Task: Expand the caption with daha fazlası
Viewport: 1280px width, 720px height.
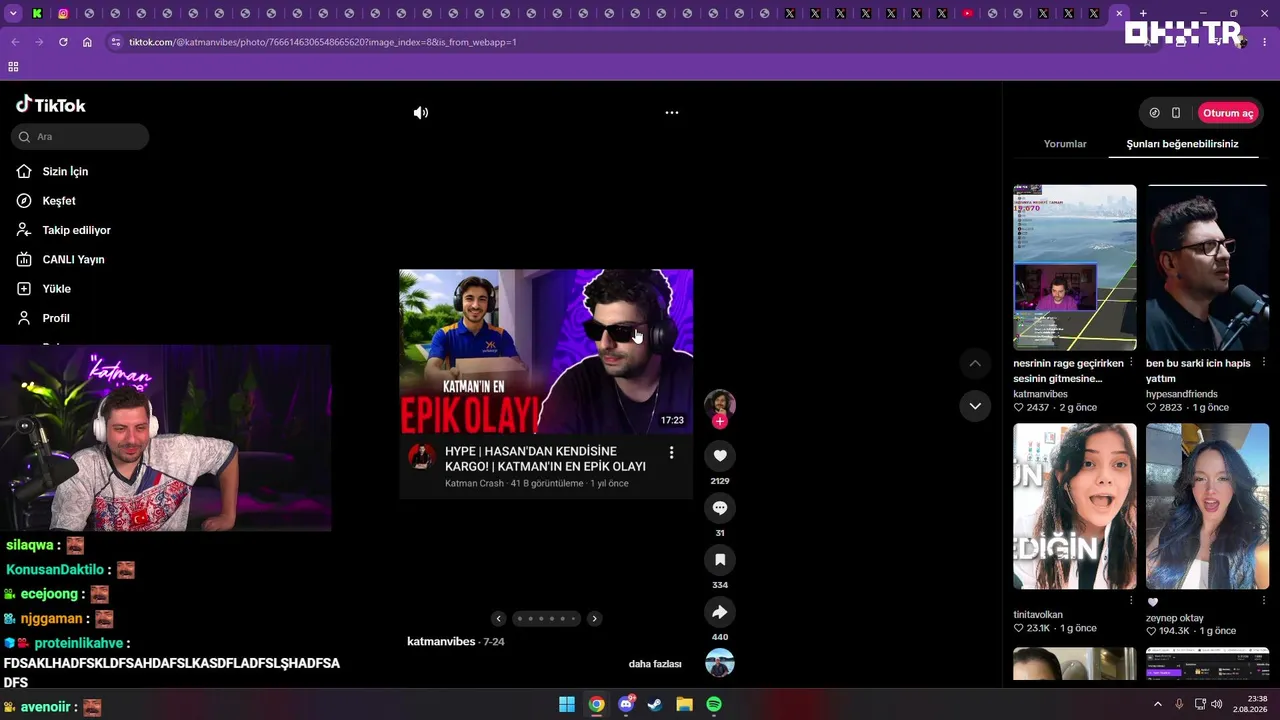Action: pyautogui.click(x=655, y=664)
